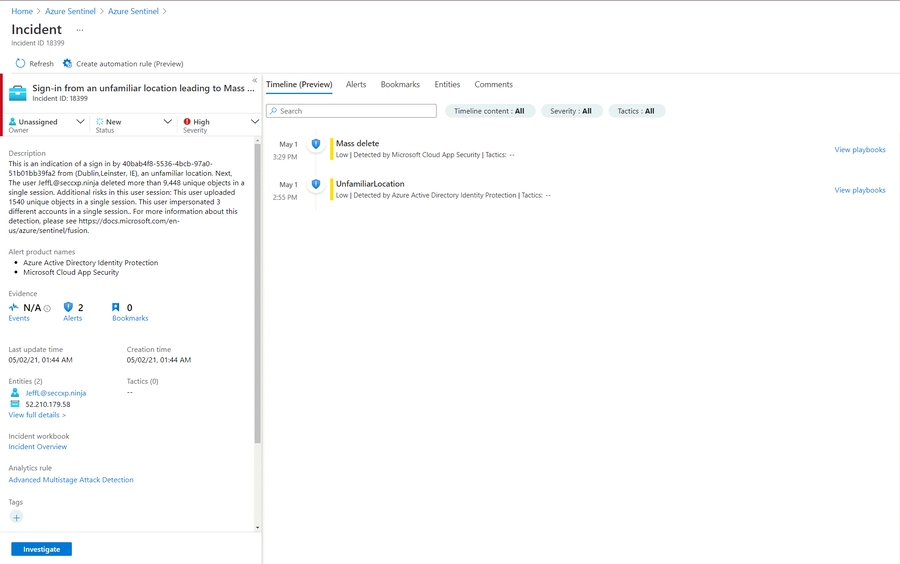Screen dimensions: 900x564
Task: Click the IP address 52.210.179.58
Action: pyautogui.click(x=48, y=404)
